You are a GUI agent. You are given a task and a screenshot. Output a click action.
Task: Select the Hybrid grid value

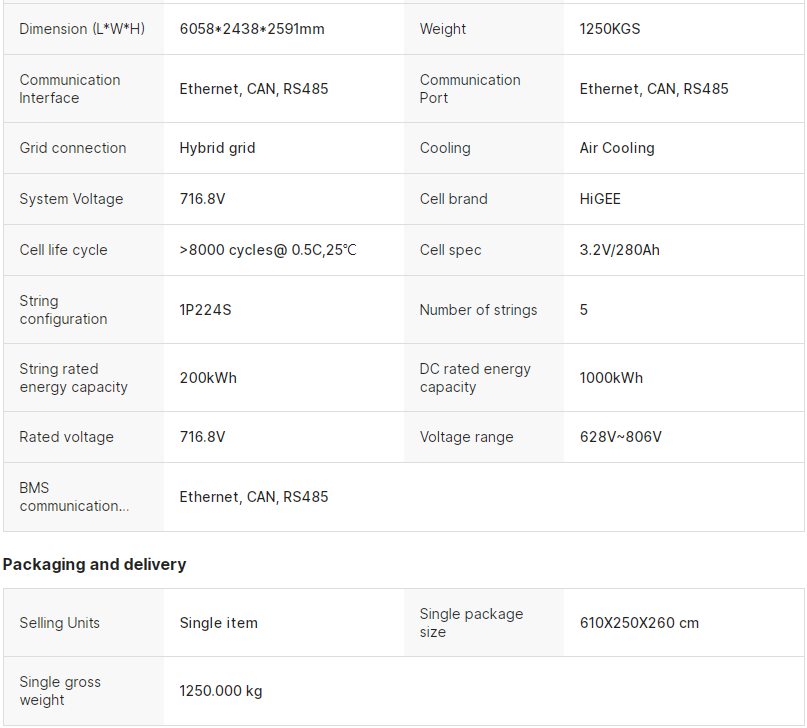pyautogui.click(x=217, y=148)
